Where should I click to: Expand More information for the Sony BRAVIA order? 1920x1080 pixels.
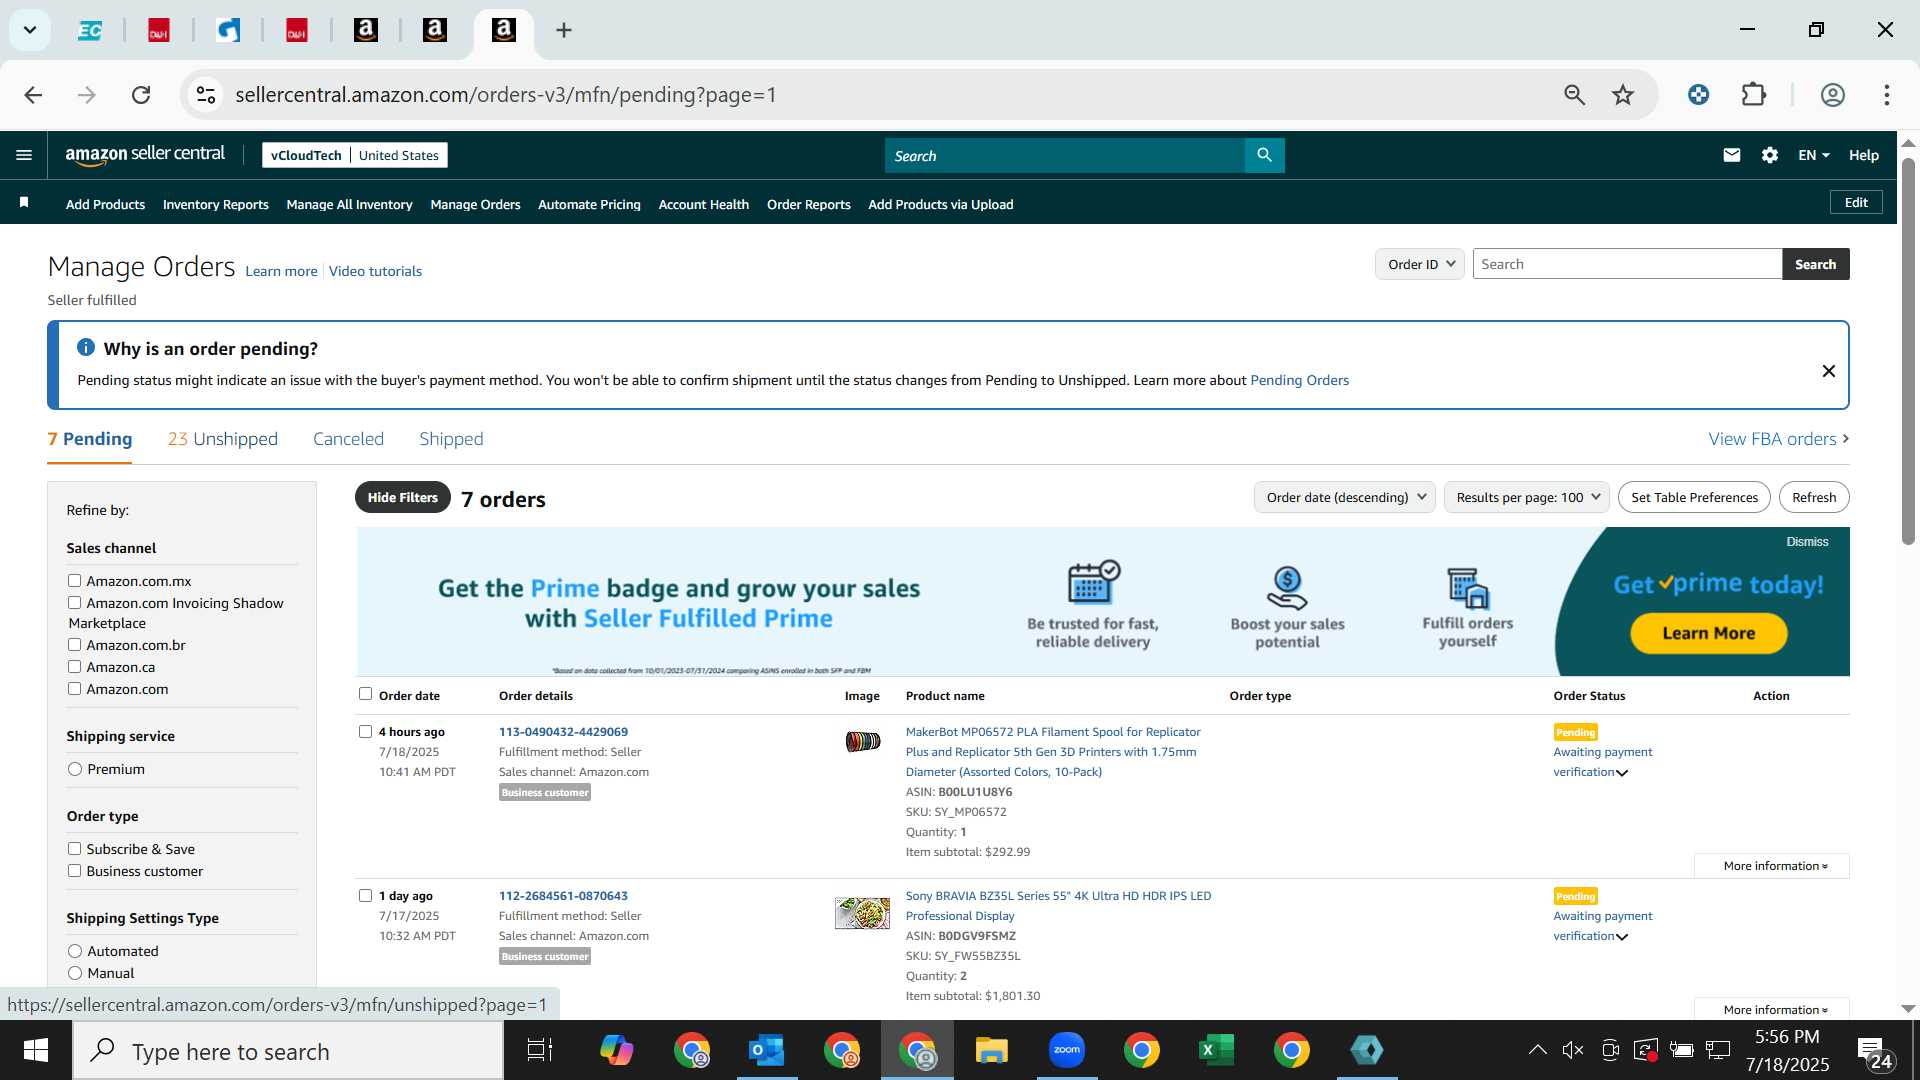1774,1010
